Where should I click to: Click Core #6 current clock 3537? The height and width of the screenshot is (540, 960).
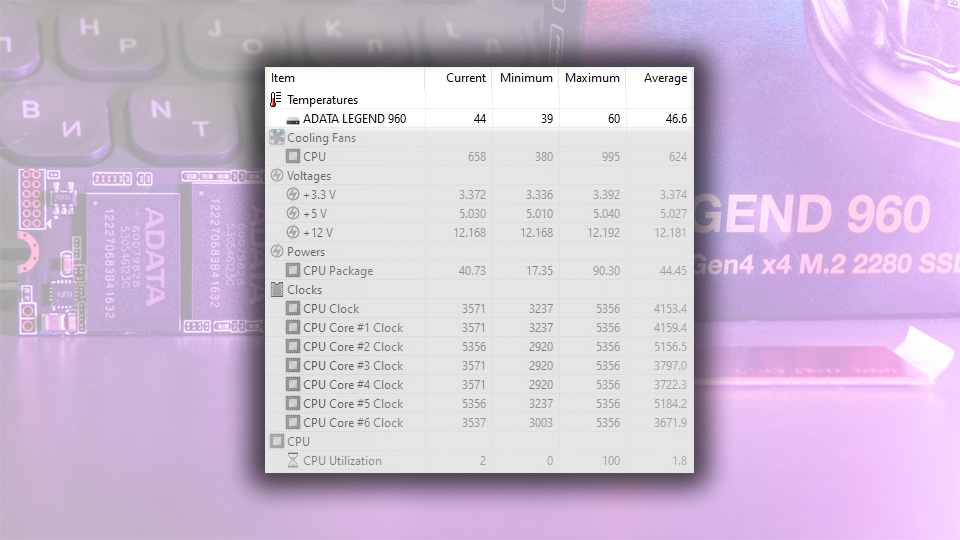pyautogui.click(x=474, y=422)
